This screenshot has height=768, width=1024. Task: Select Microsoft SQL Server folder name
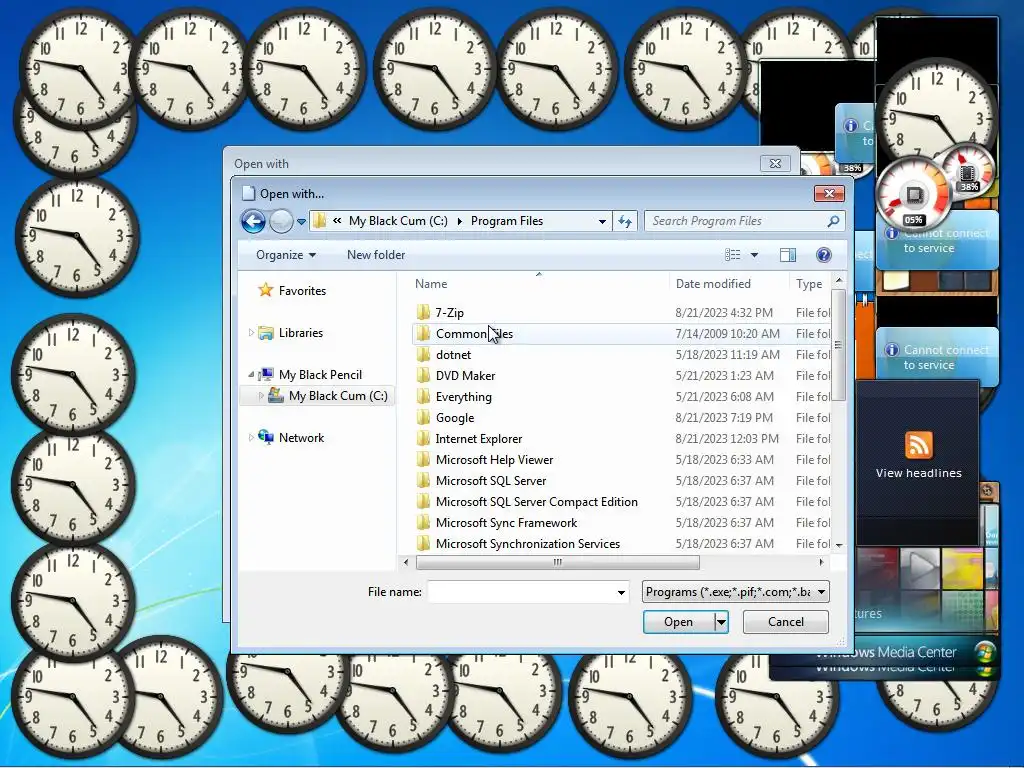490,481
